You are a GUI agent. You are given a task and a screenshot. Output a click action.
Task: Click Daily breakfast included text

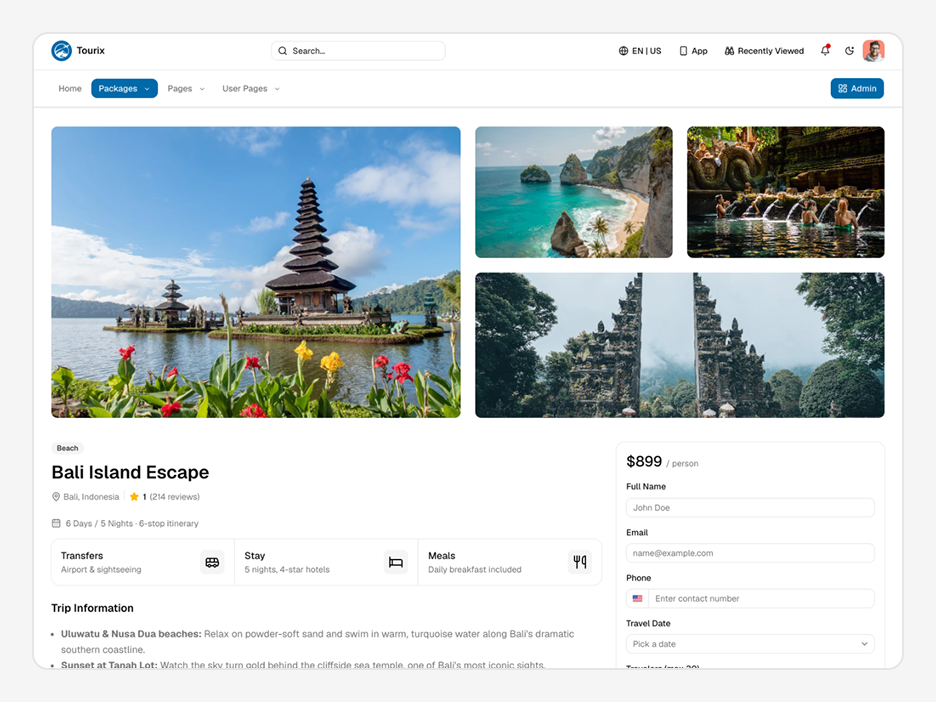475,569
